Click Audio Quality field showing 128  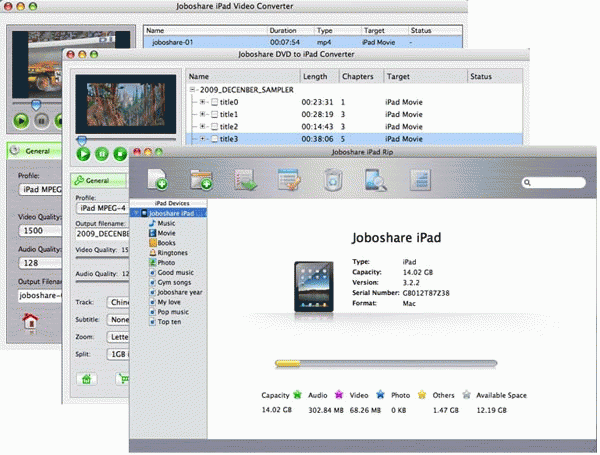(40, 263)
